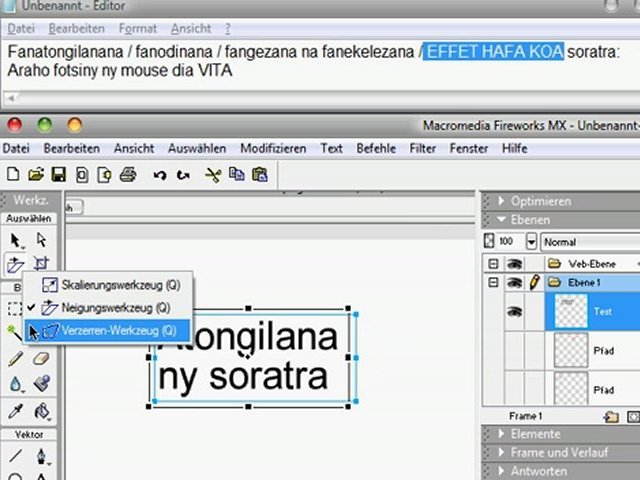This screenshot has height=480, width=640.
Task: Pick the Line tool in Vektor section
Action: pos(16,456)
